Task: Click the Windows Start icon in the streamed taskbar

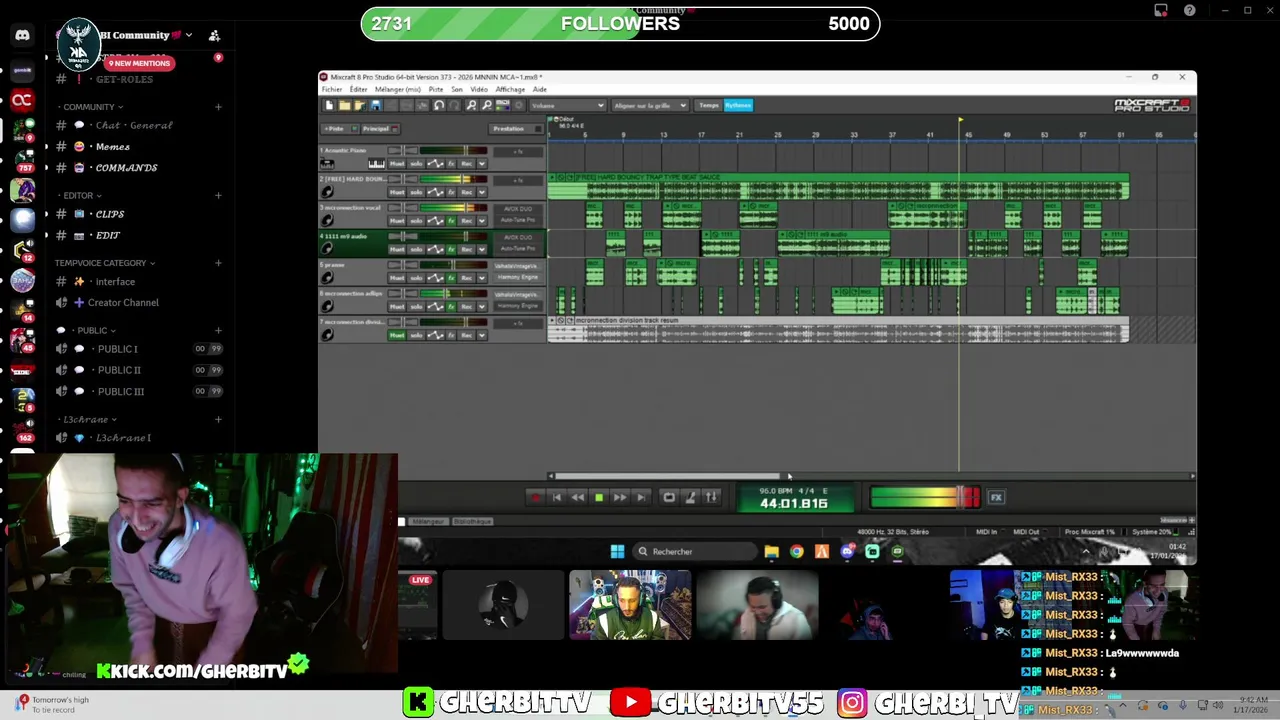Action: coord(617,551)
